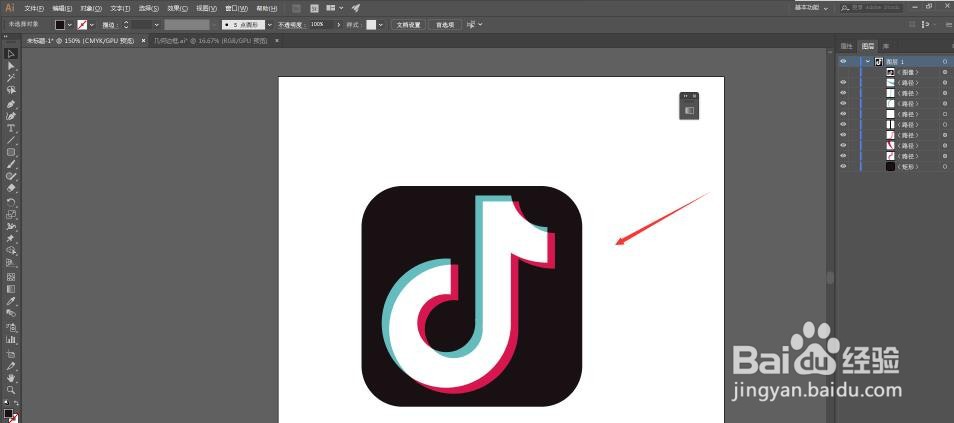Viewport: 954px width, 423px height.
Task: Click the GPU performance rocket icon
Action: click(x=356, y=9)
